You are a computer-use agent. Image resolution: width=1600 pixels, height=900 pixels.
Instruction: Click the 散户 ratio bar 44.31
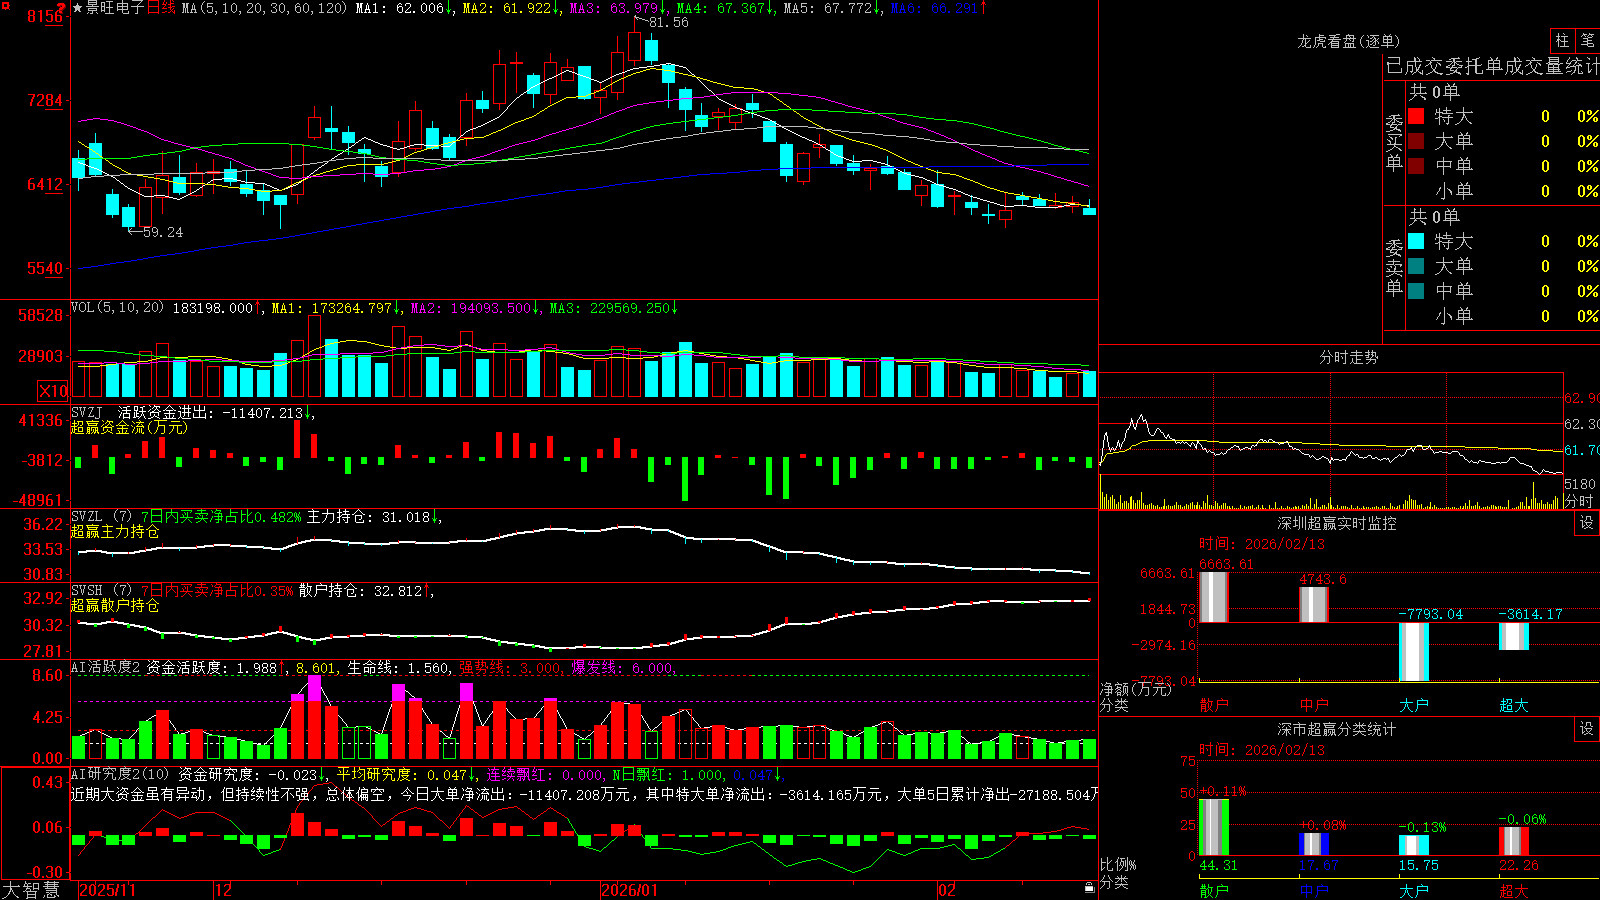pyautogui.click(x=1214, y=827)
